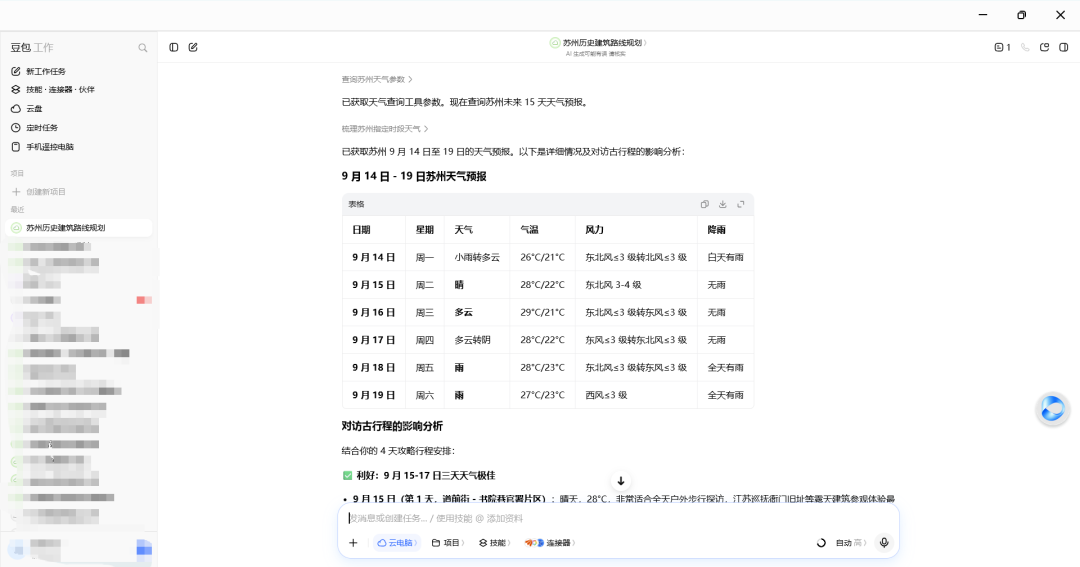
Task: Expand 查询苏州天气参数 step
Action: point(377,79)
